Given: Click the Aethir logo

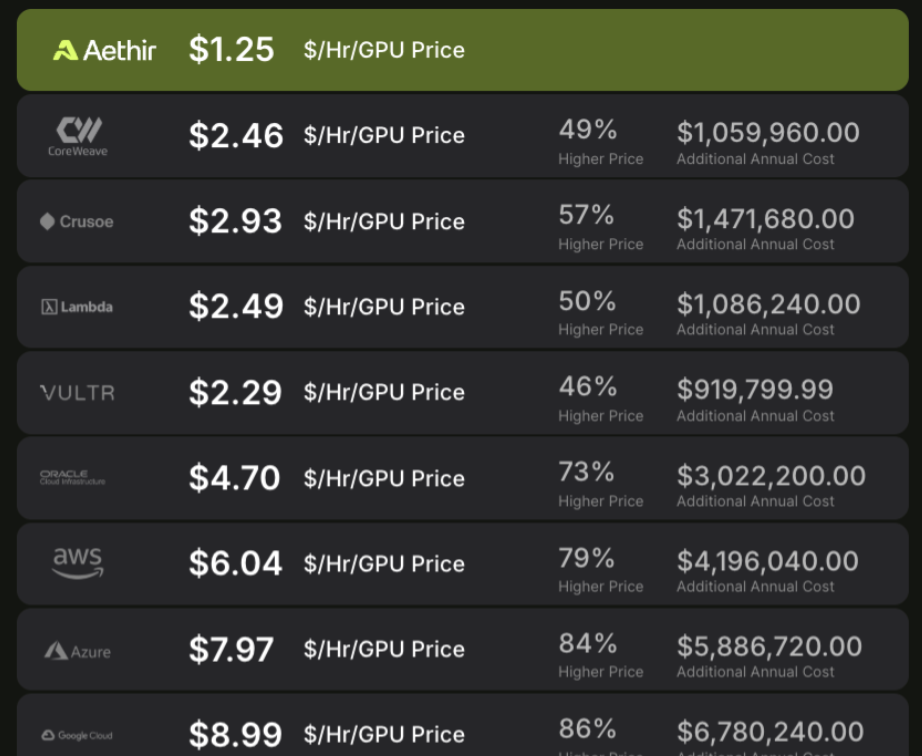Looking at the screenshot, I should (x=105, y=51).
